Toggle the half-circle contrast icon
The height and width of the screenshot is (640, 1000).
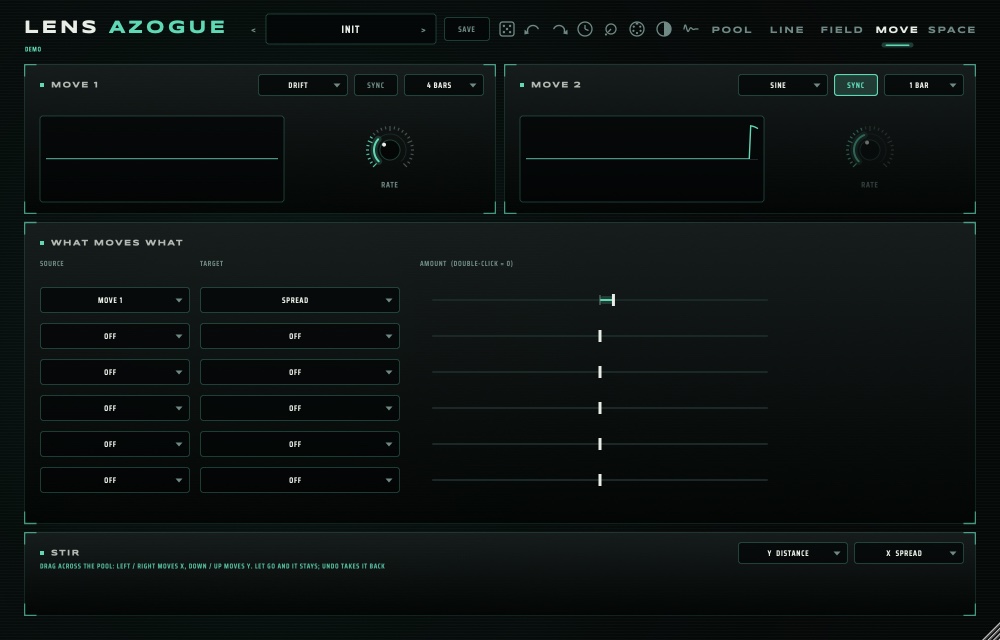pyautogui.click(x=664, y=29)
